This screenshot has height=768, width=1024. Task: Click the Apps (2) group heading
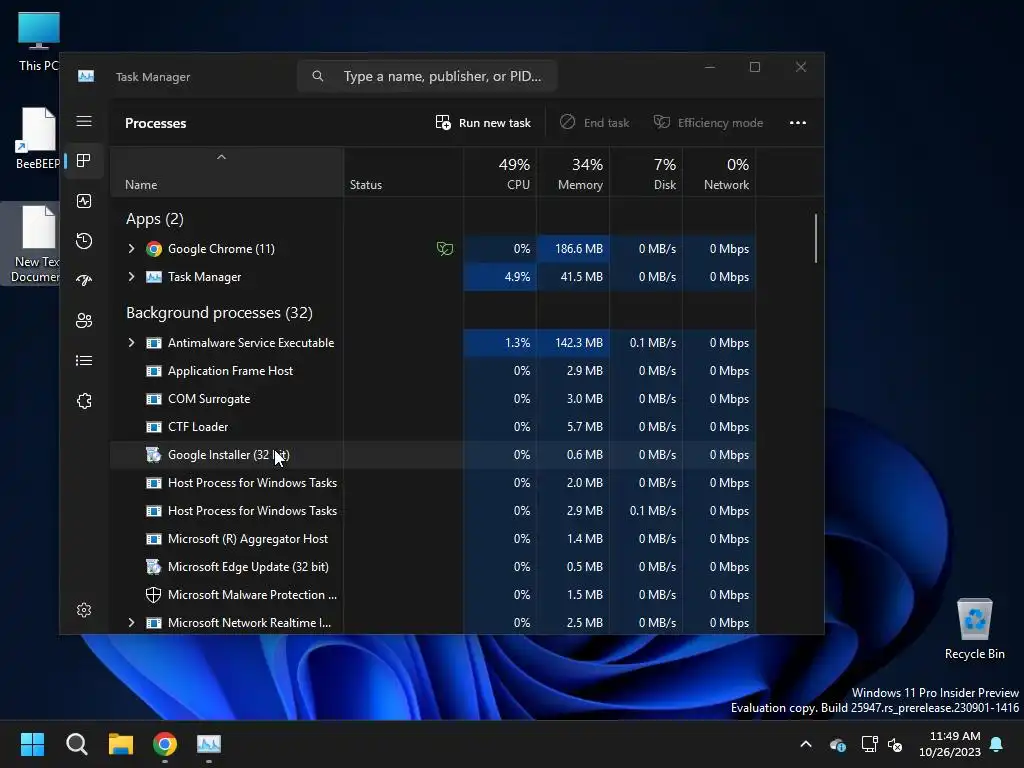(155, 219)
